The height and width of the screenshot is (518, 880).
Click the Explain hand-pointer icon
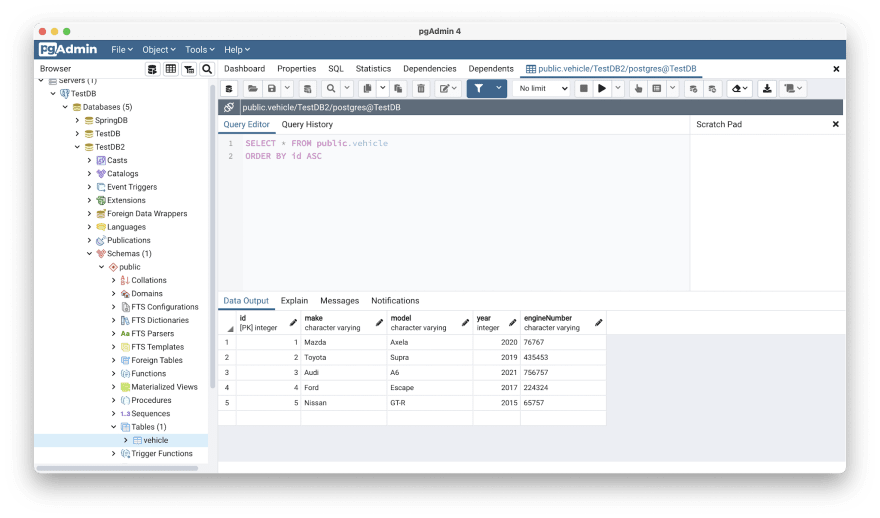638,89
